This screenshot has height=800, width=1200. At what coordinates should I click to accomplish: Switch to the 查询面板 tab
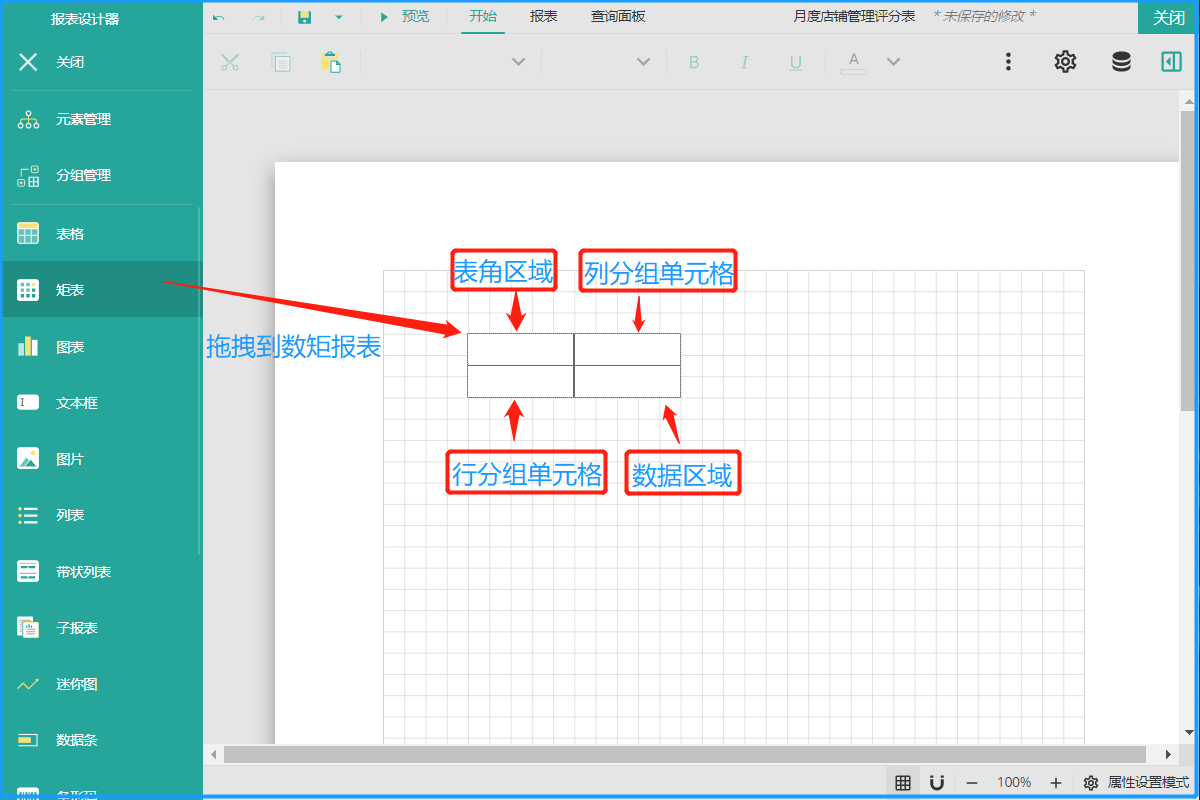(617, 17)
